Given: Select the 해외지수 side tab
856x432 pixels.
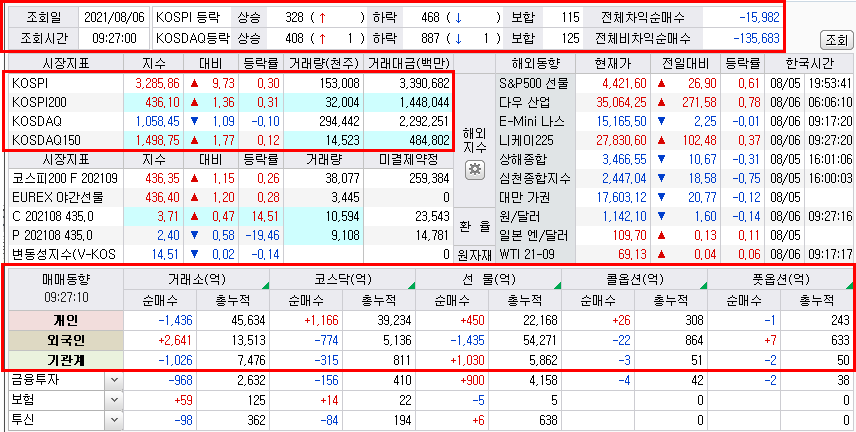Looking at the screenshot, I should coord(474,140).
